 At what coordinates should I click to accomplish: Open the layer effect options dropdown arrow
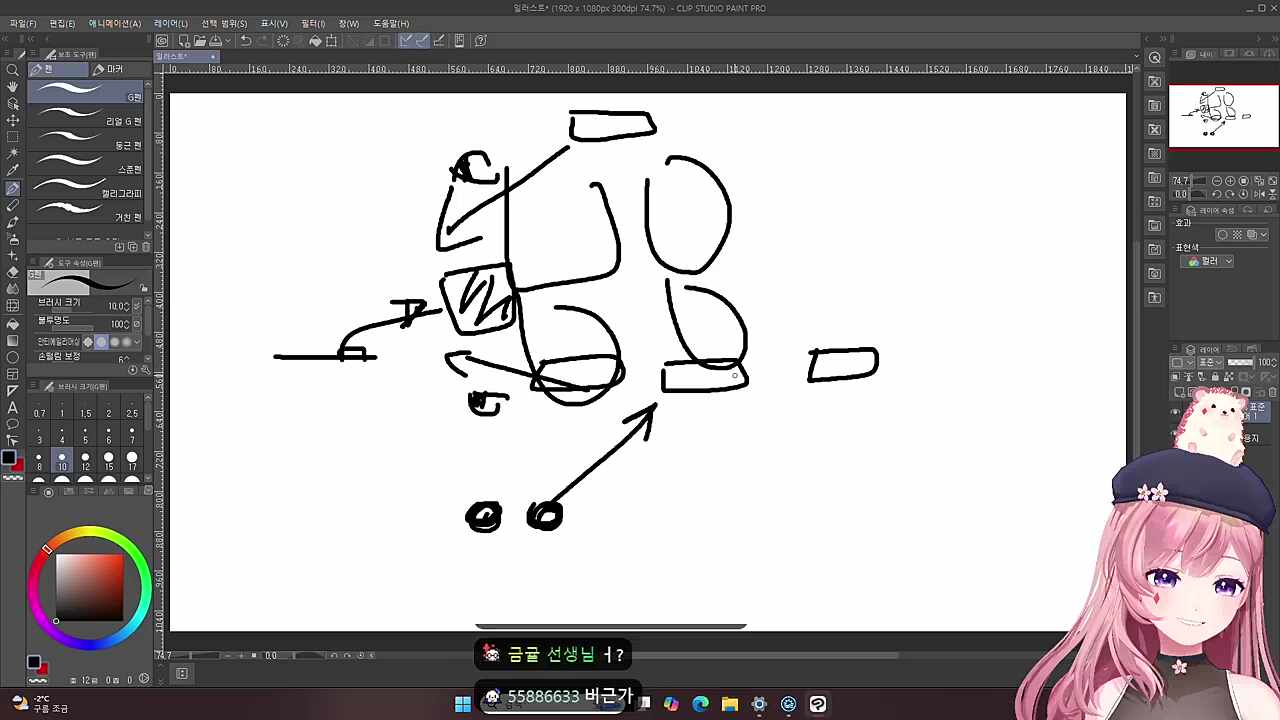tap(1264, 234)
